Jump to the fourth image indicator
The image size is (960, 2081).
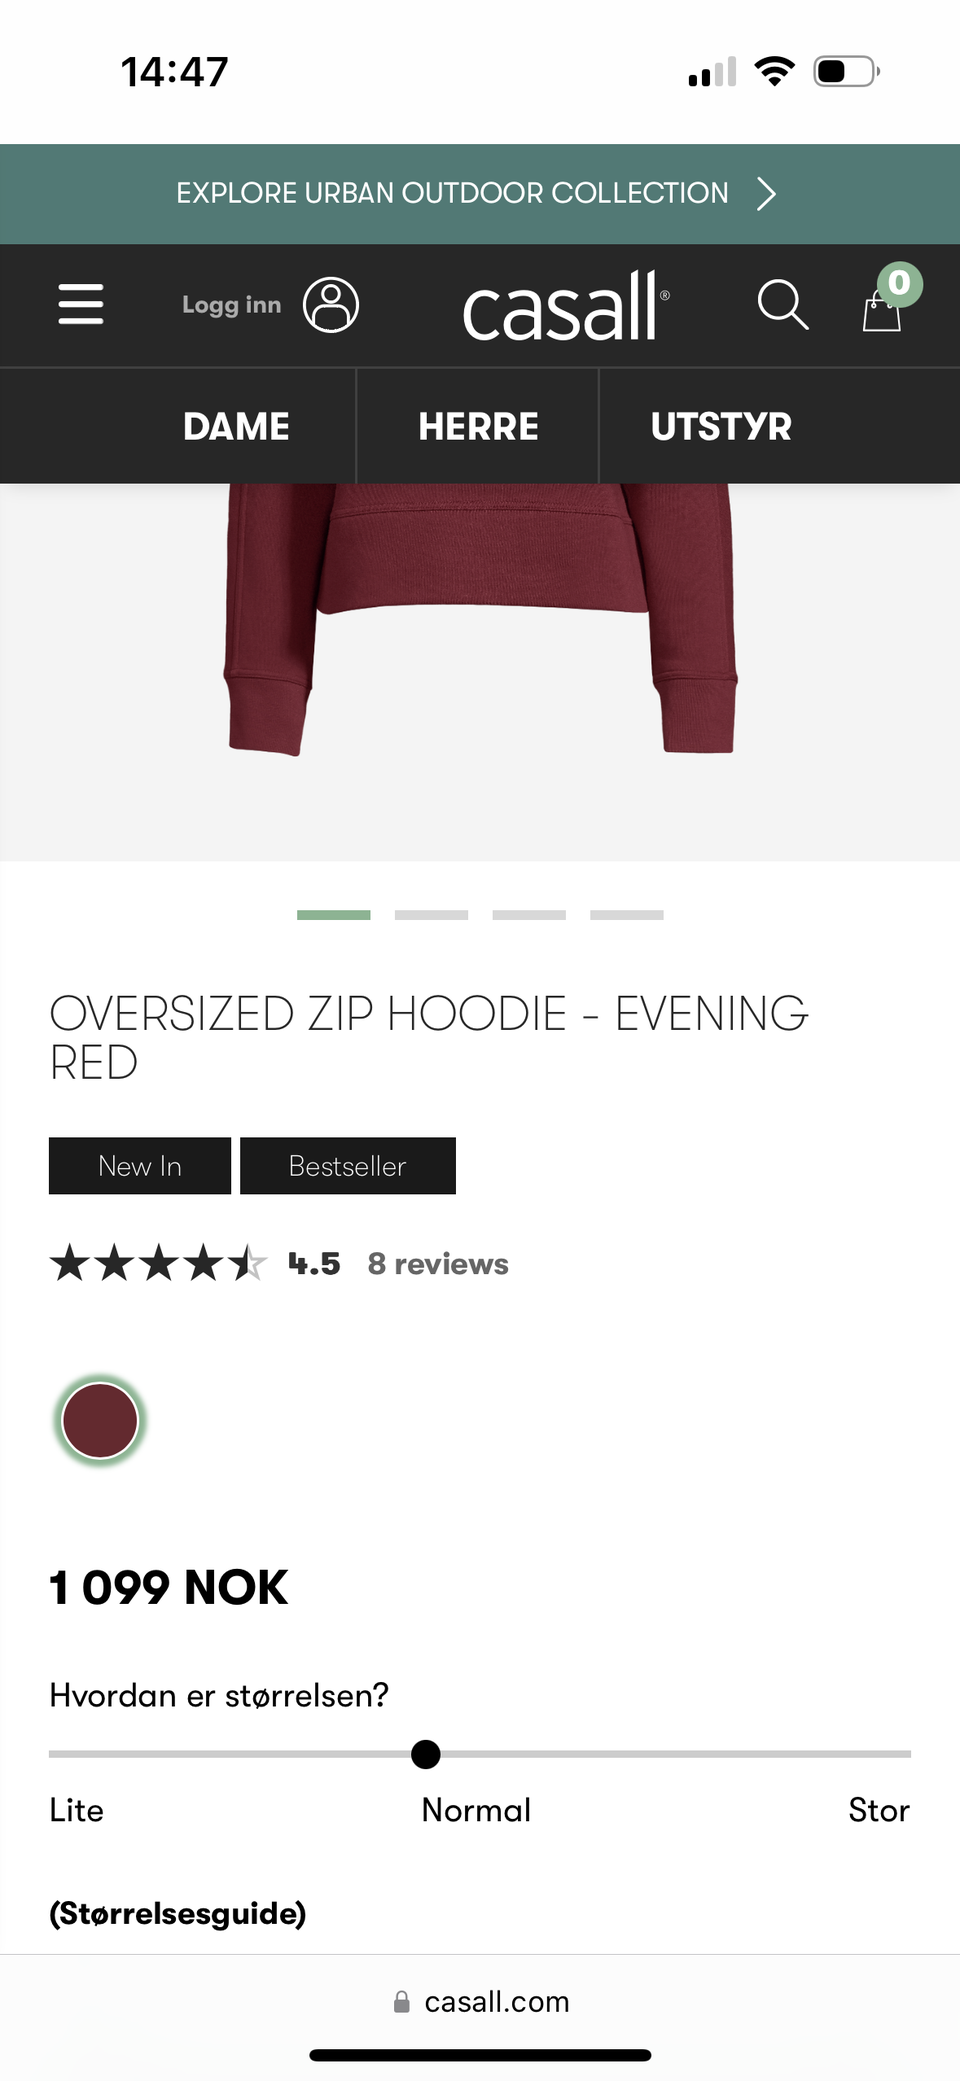[x=627, y=915]
